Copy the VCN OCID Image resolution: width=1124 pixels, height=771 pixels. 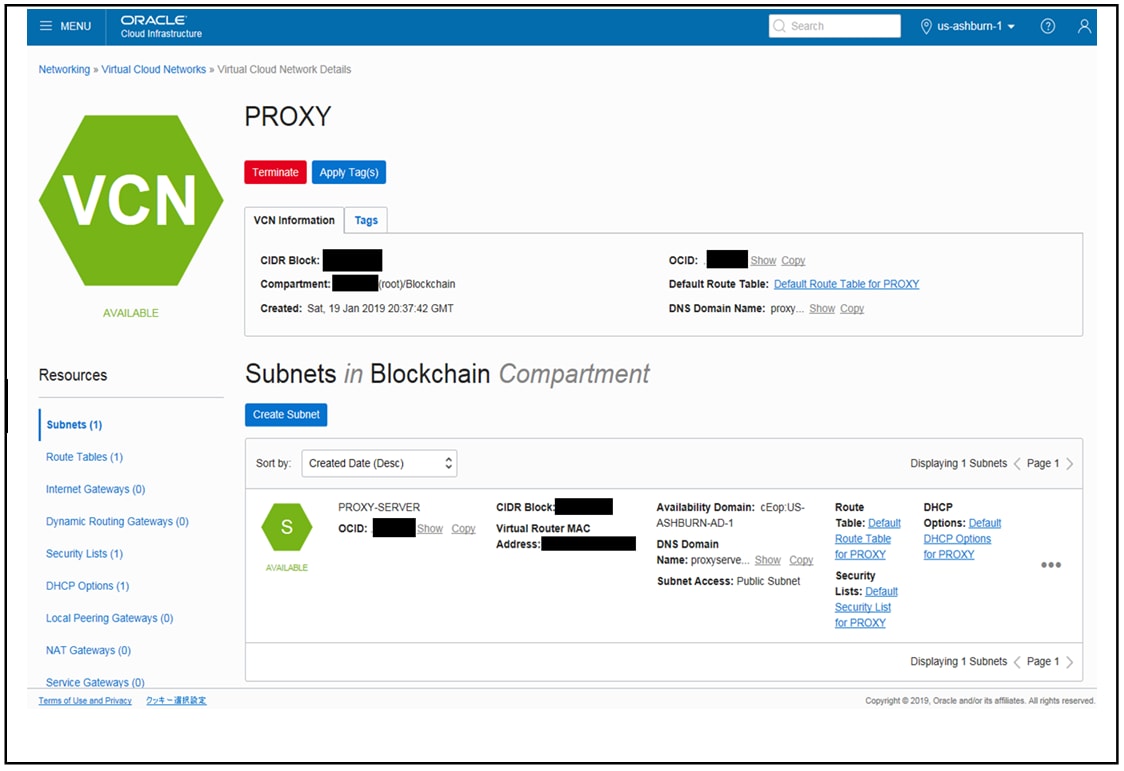click(793, 260)
